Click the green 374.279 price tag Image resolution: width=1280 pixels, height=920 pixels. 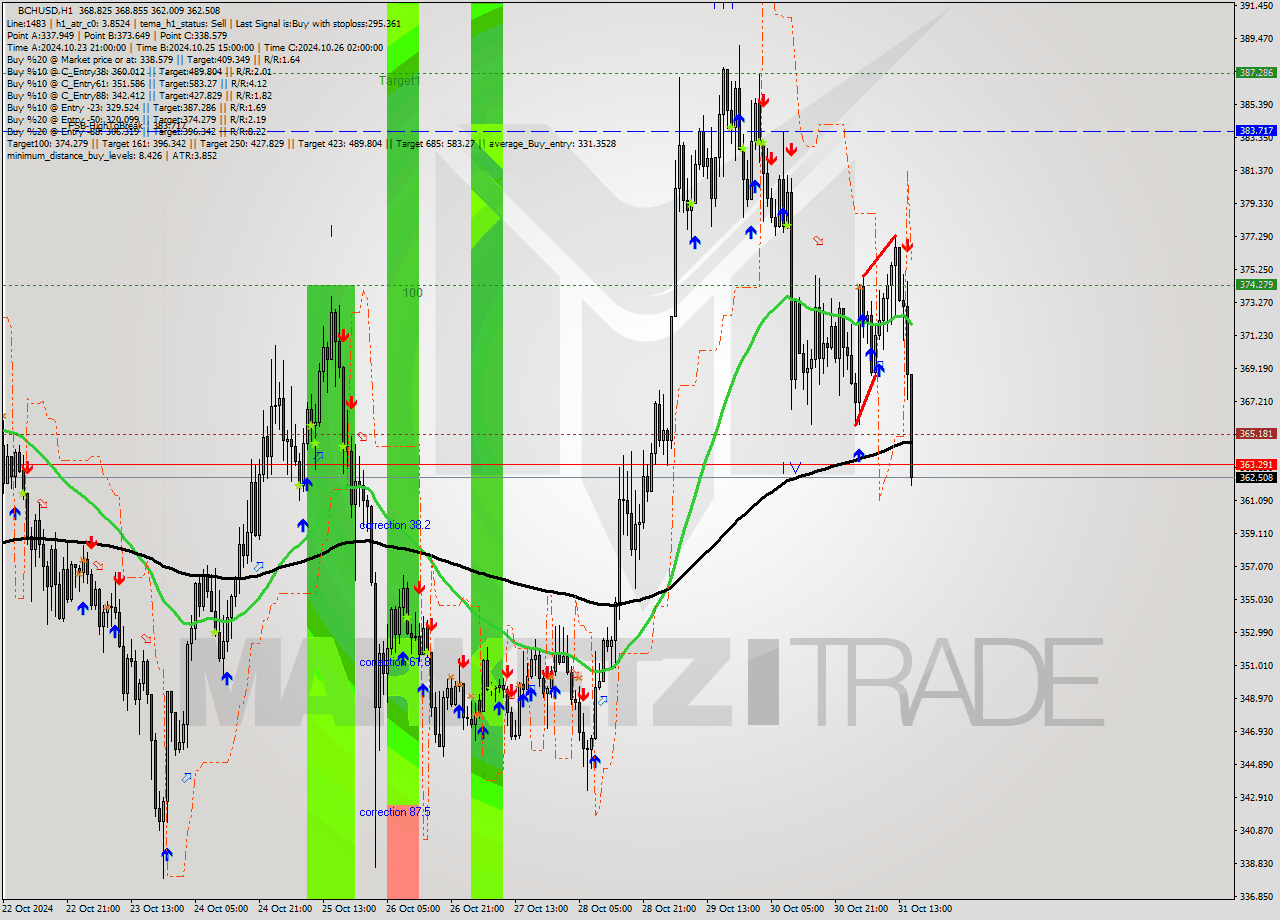pyautogui.click(x=1256, y=285)
